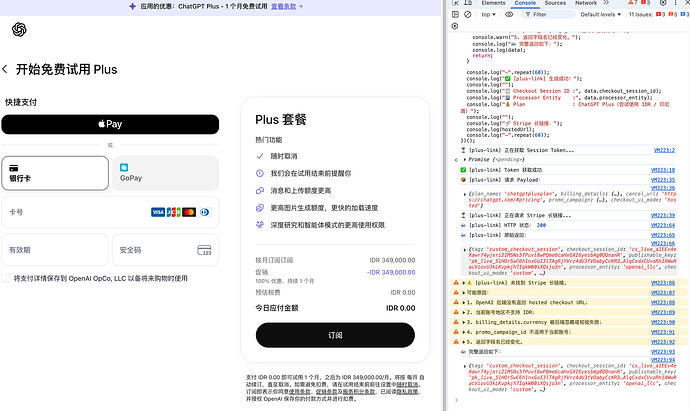
Task: Click the OpenAI logo
Action: pos(19,29)
